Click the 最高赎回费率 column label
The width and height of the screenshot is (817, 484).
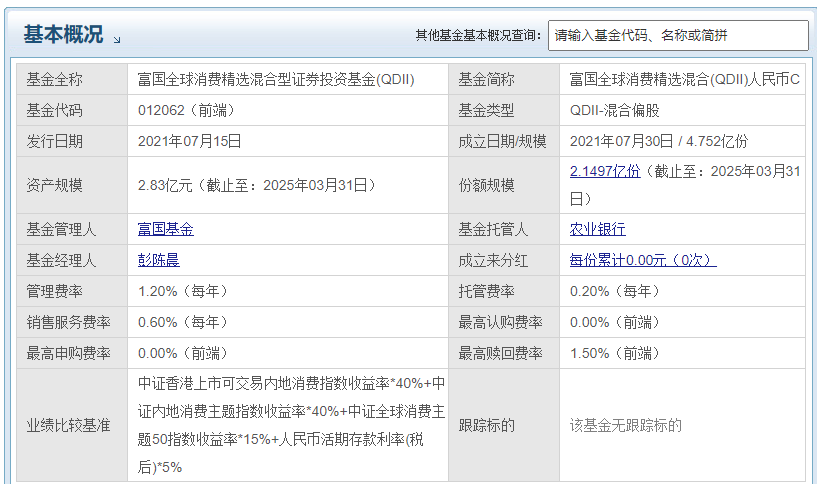500,353
